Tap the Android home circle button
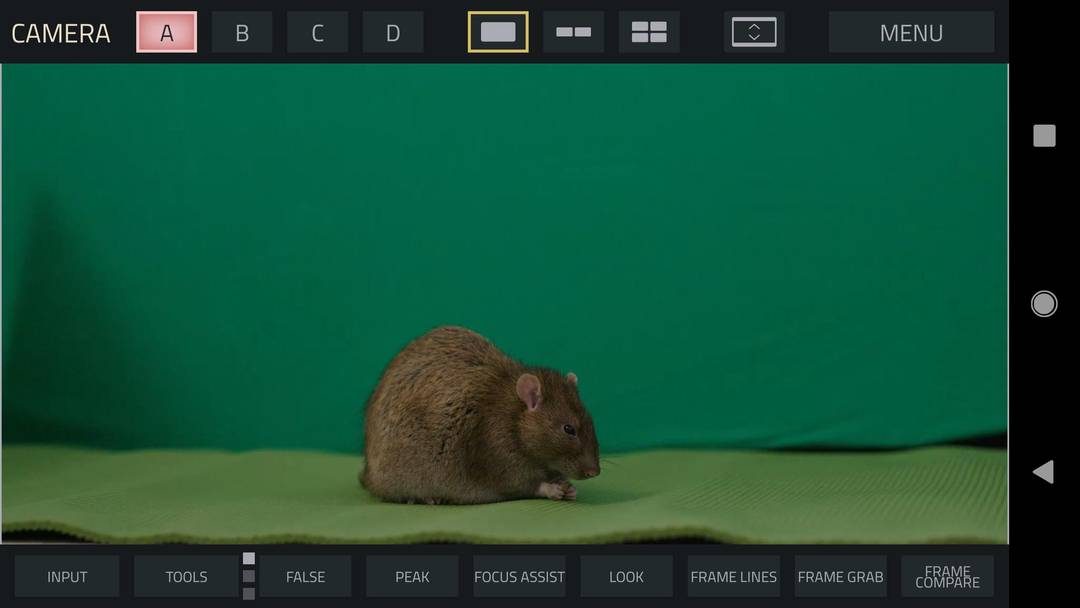The height and width of the screenshot is (608, 1080). point(1043,303)
